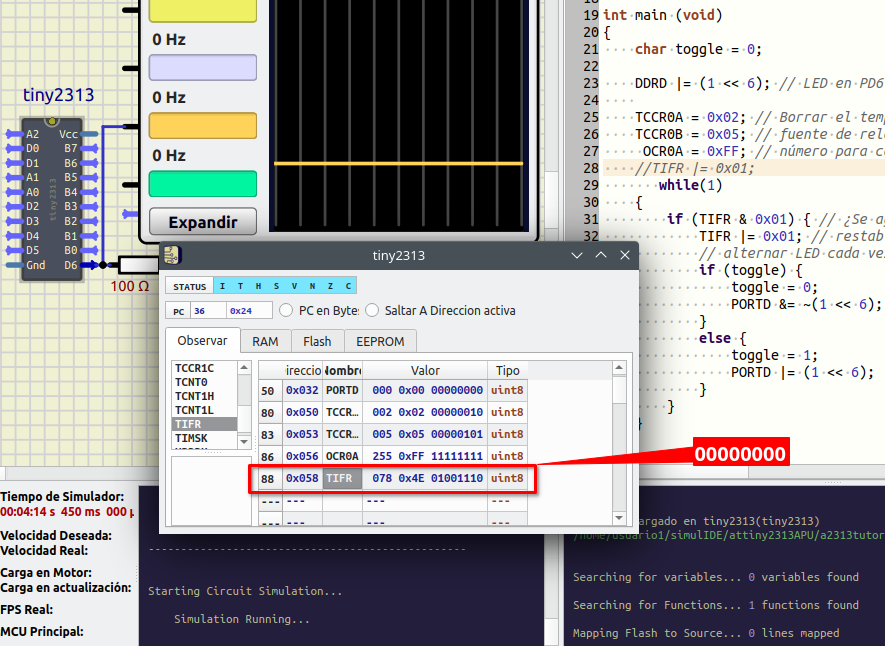Image resolution: width=885 pixels, height=646 pixels.
Task: Click the 100 Ω resistor component
Action: 138,265
